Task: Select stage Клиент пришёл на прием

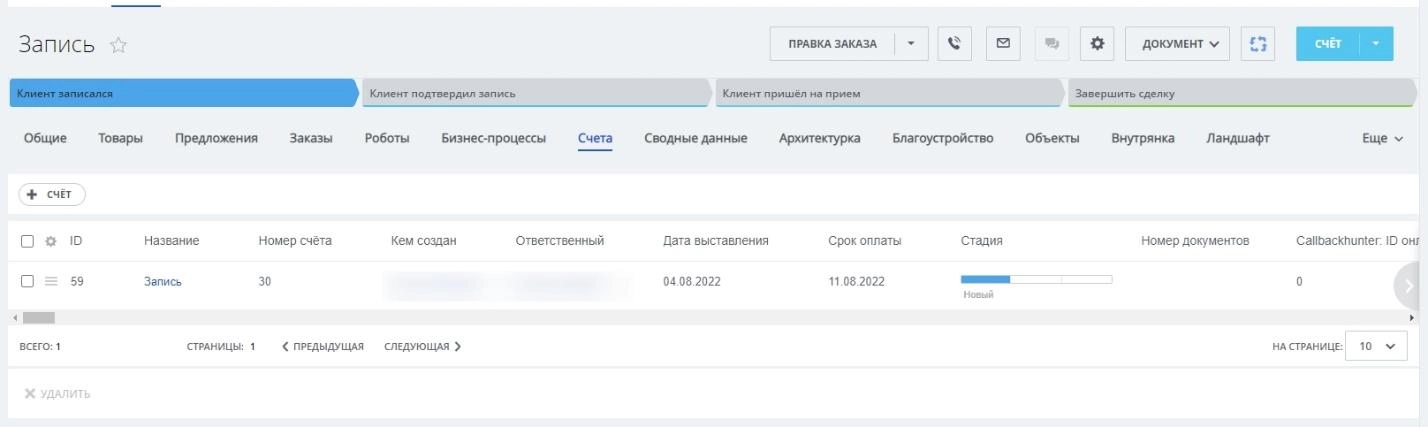Action: coord(890,93)
